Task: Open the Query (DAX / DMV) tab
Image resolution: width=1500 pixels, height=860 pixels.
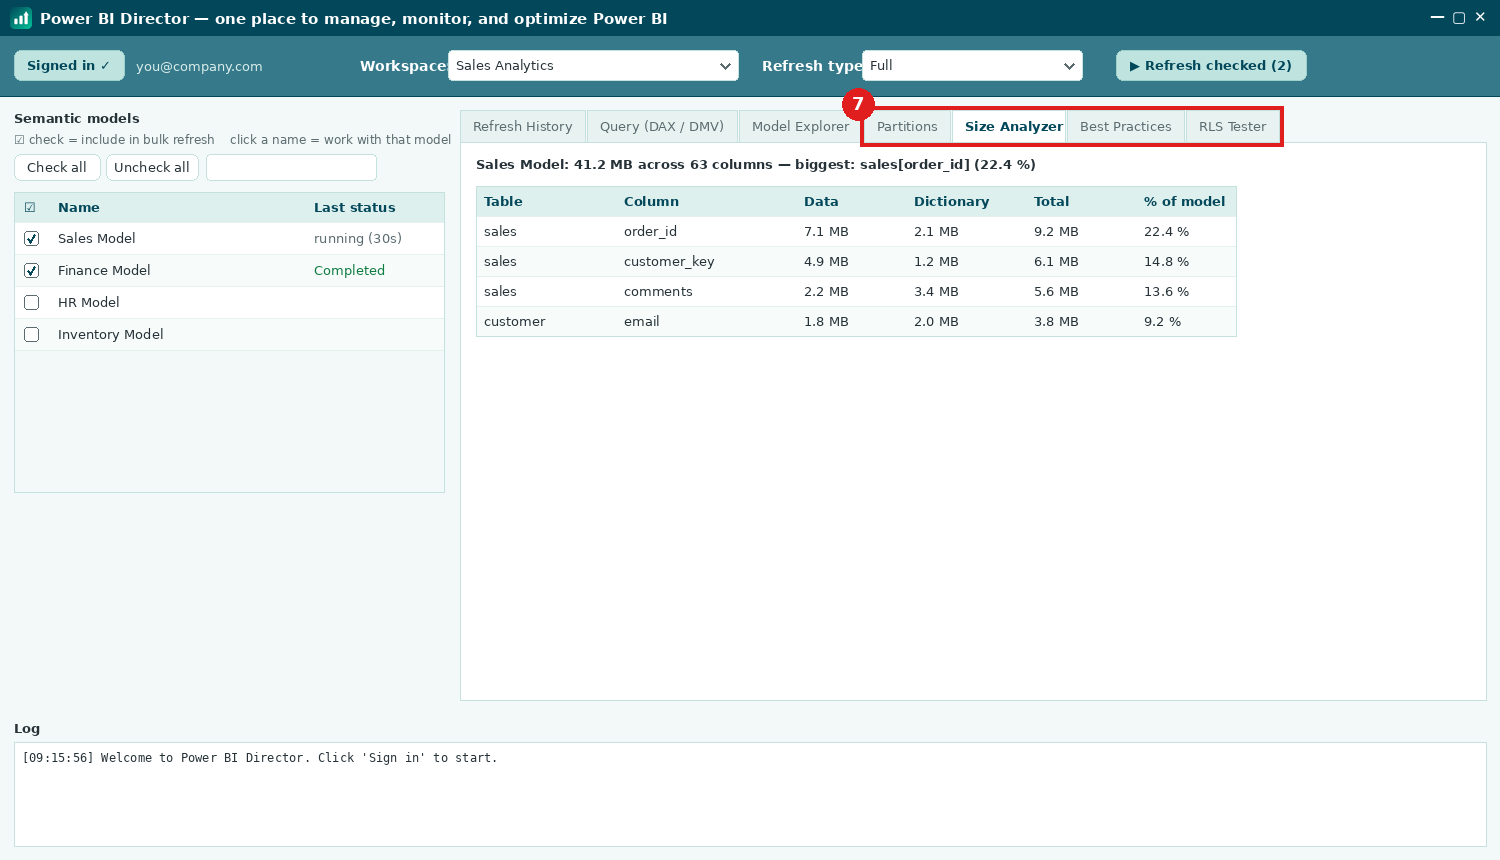Action: pos(662,127)
